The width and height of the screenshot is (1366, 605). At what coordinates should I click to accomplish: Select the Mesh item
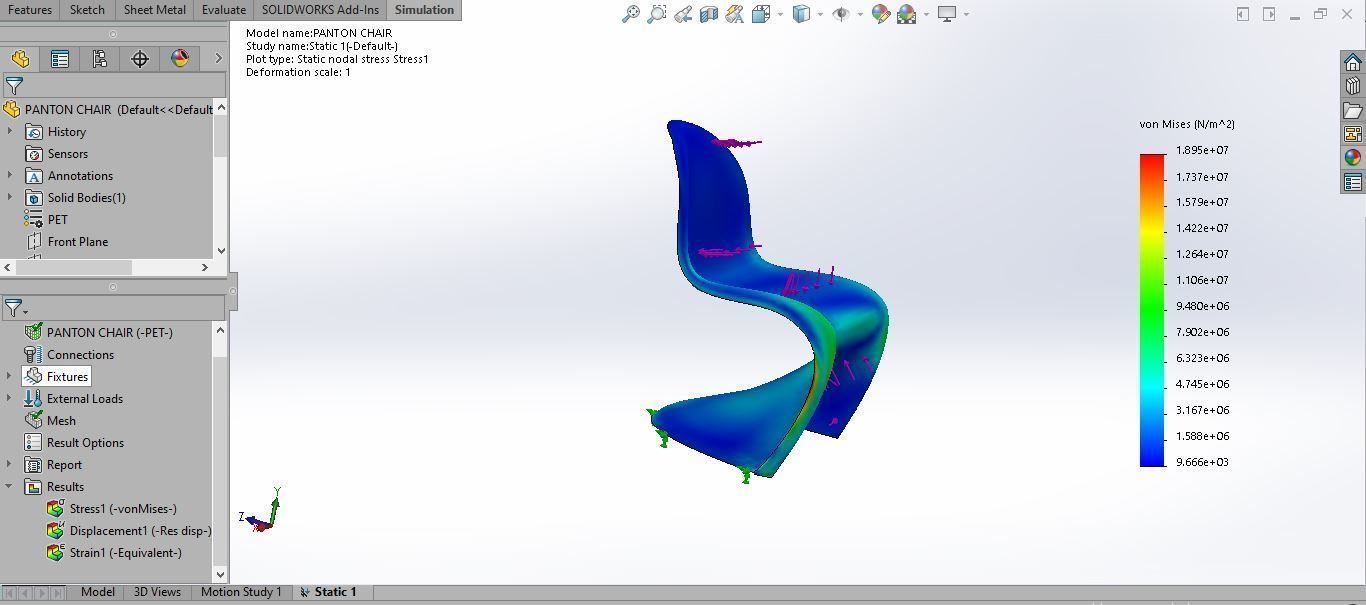click(x=50, y=420)
